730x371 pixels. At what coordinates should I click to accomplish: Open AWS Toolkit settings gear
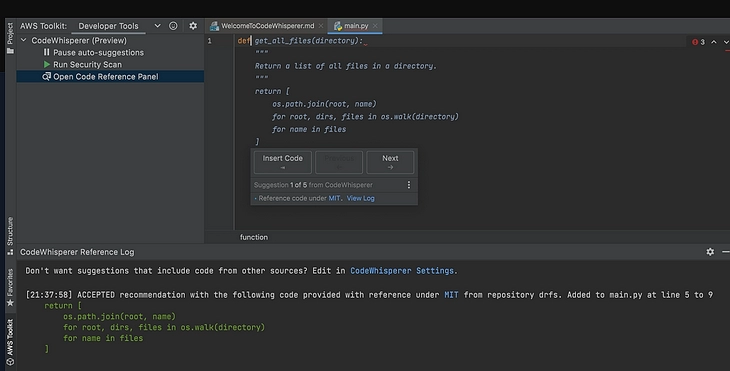click(x=193, y=26)
